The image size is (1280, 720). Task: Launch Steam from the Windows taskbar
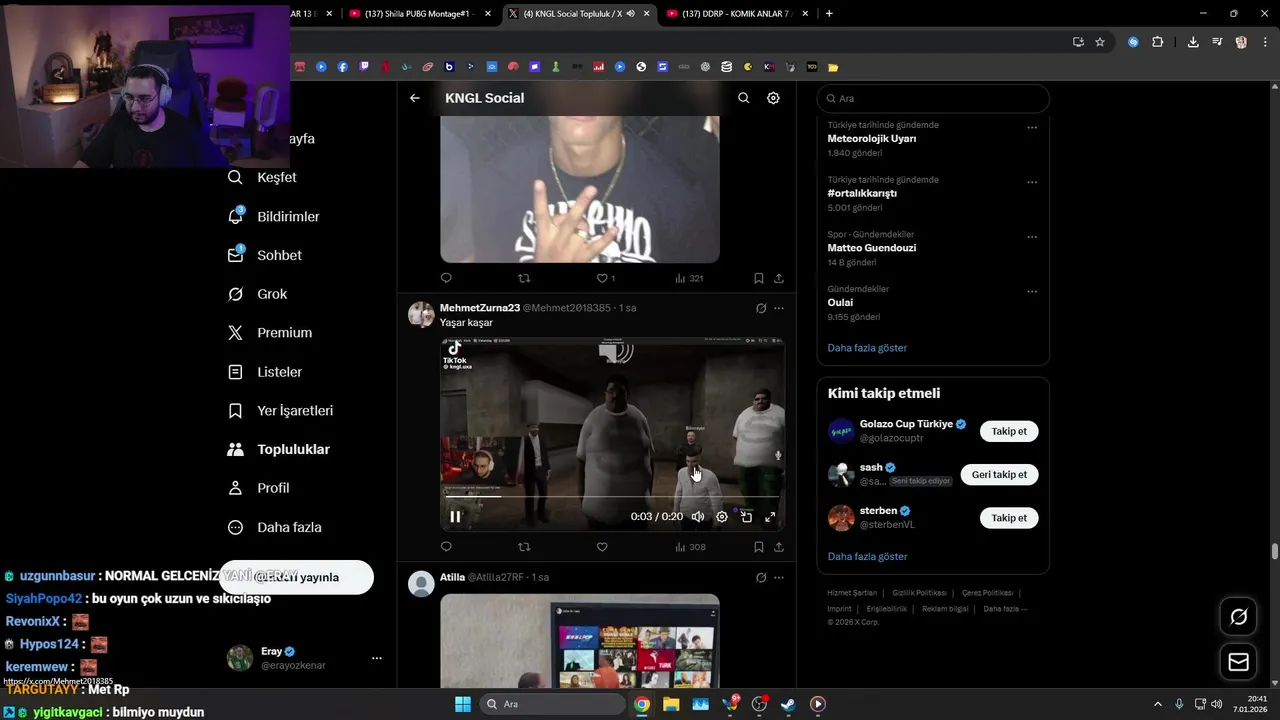pos(788,704)
